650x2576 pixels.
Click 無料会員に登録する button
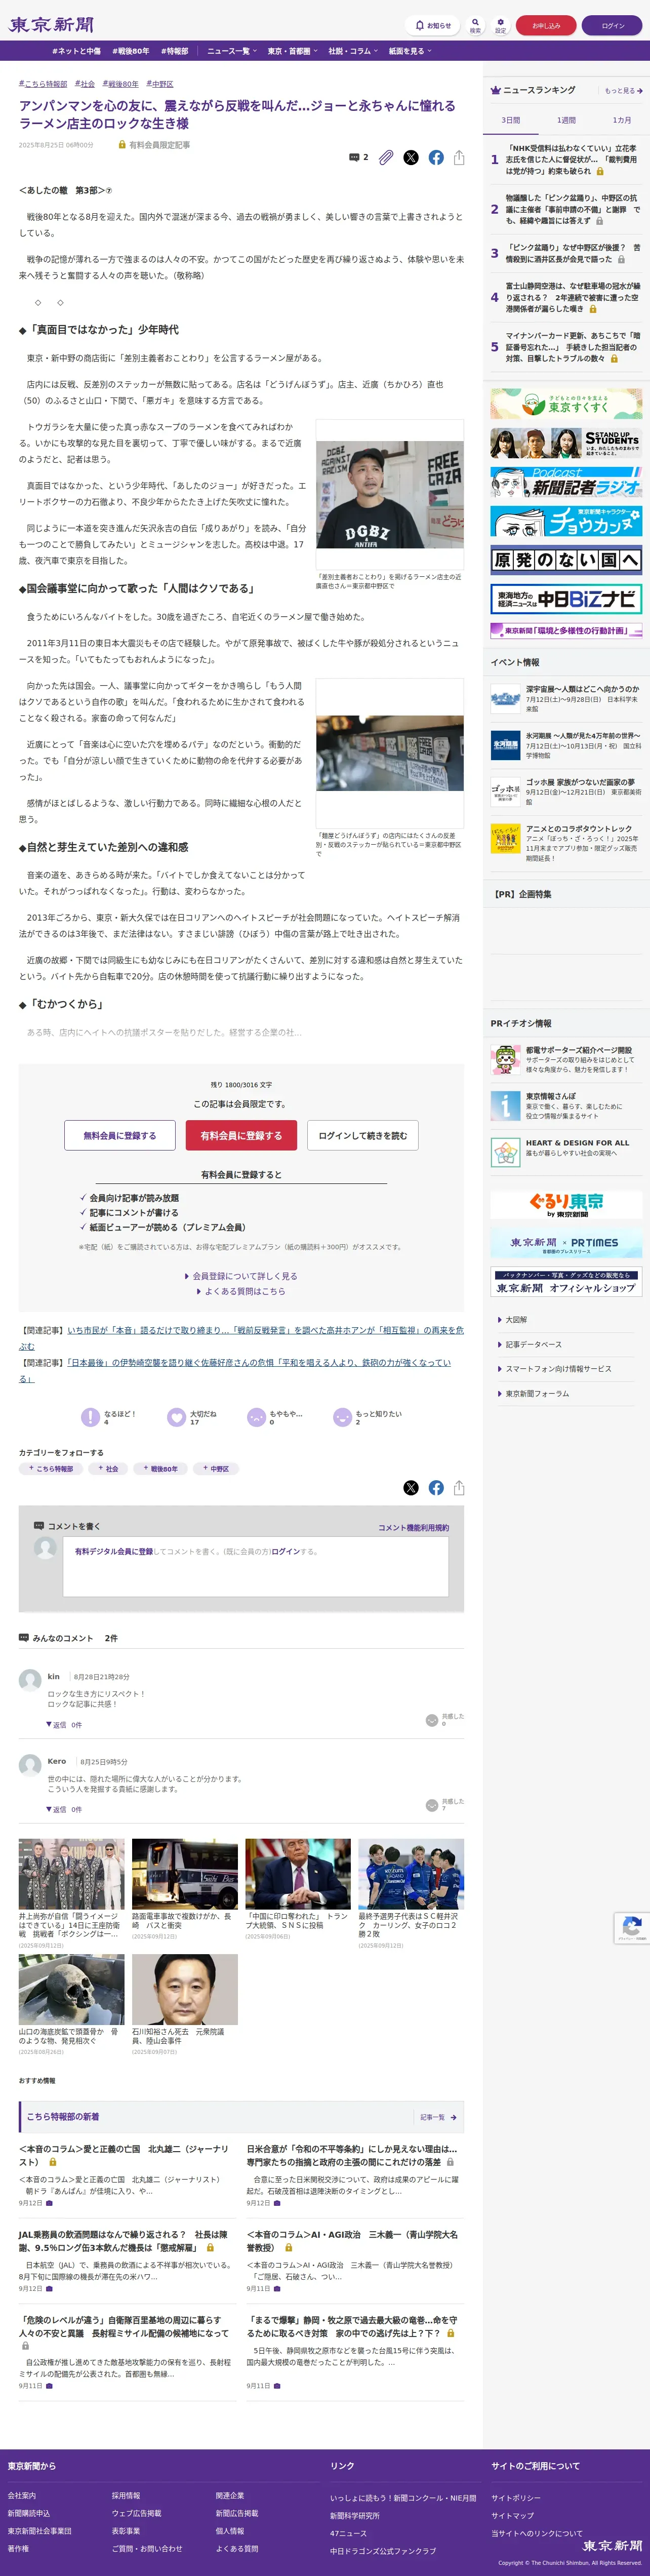click(x=120, y=1135)
